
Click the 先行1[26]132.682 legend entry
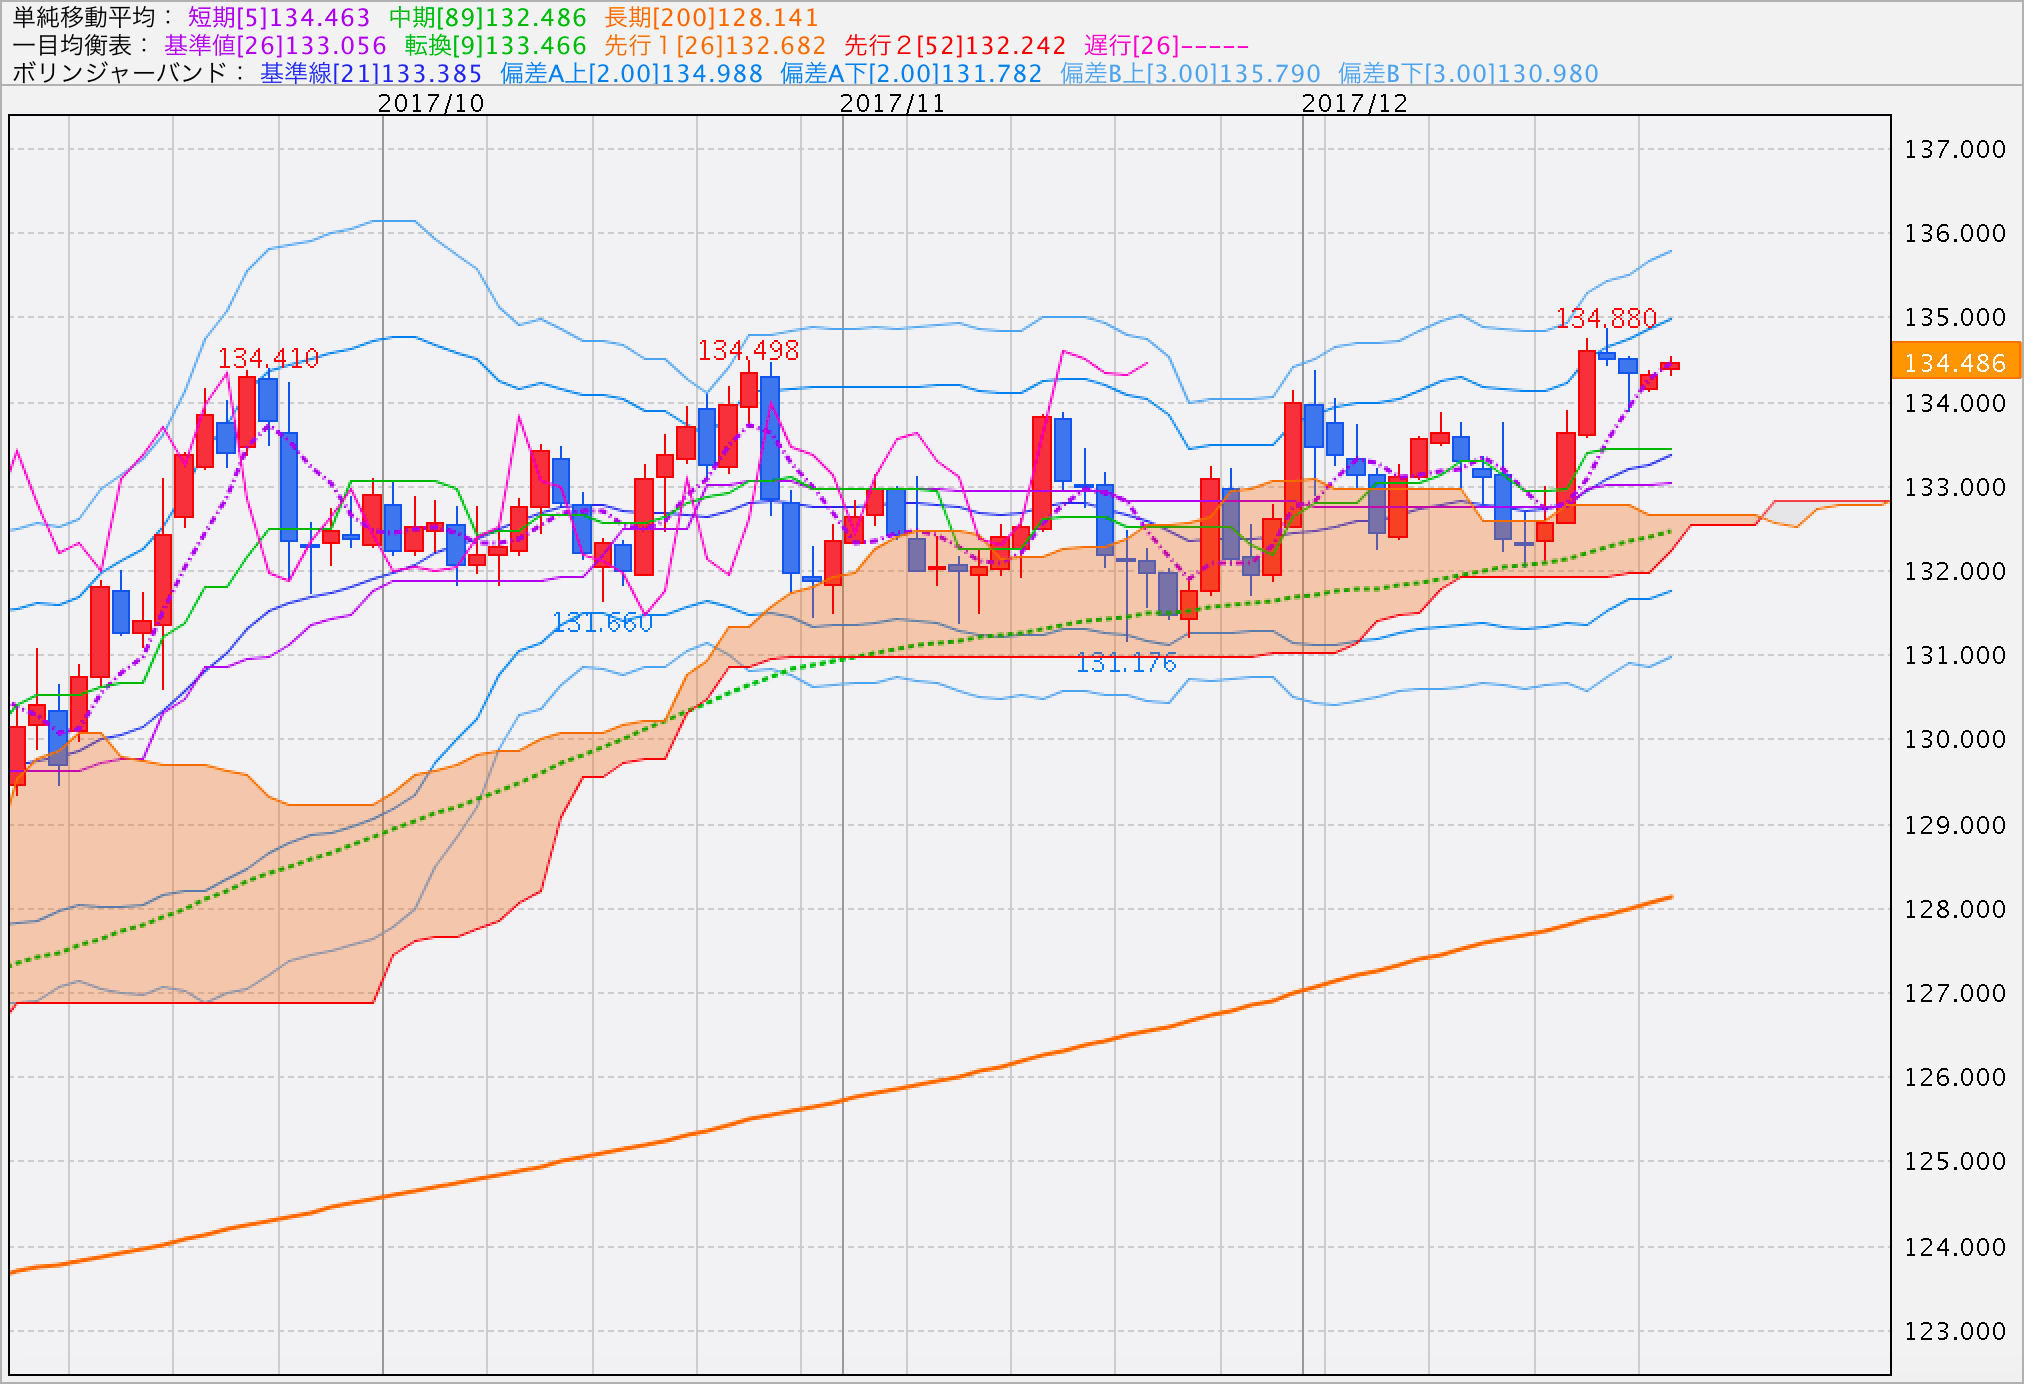click(x=716, y=46)
